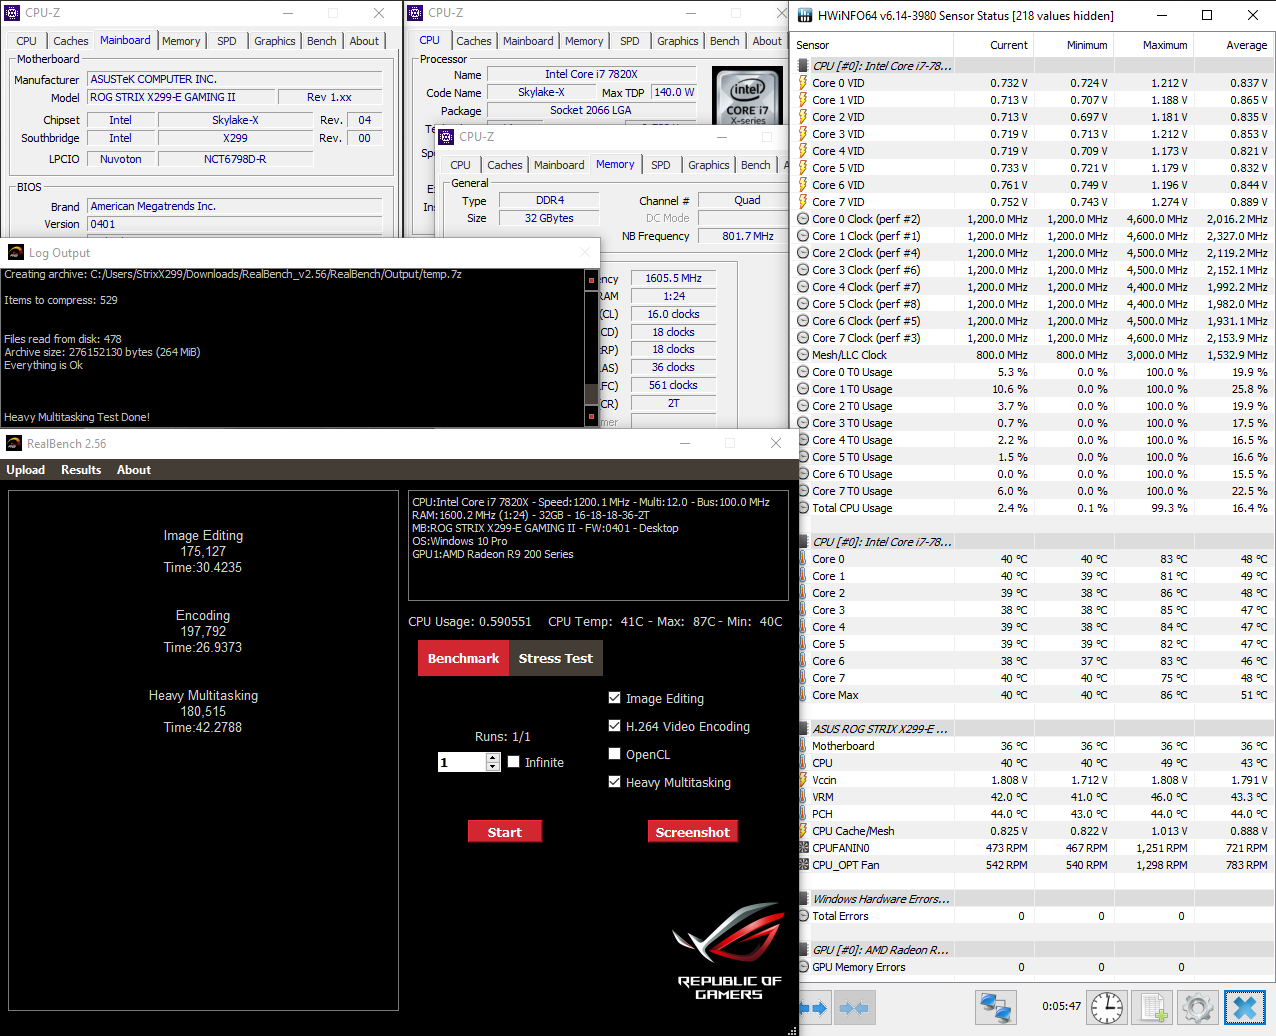Screen dimensions: 1276x1036
Task: Open the Results menu in RealBench
Action: click(x=81, y=470)
